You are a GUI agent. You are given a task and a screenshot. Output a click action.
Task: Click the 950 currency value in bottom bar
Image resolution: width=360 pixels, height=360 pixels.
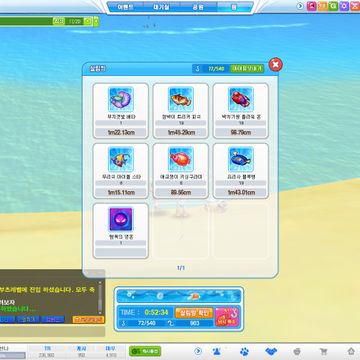coord(81,355)
